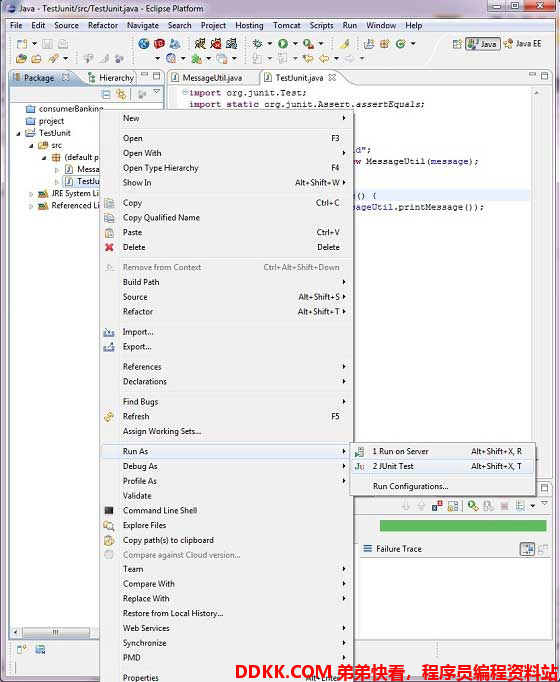Click Restore from Local History... entry
Screen dimensions: 560x682
coord(173,613)
